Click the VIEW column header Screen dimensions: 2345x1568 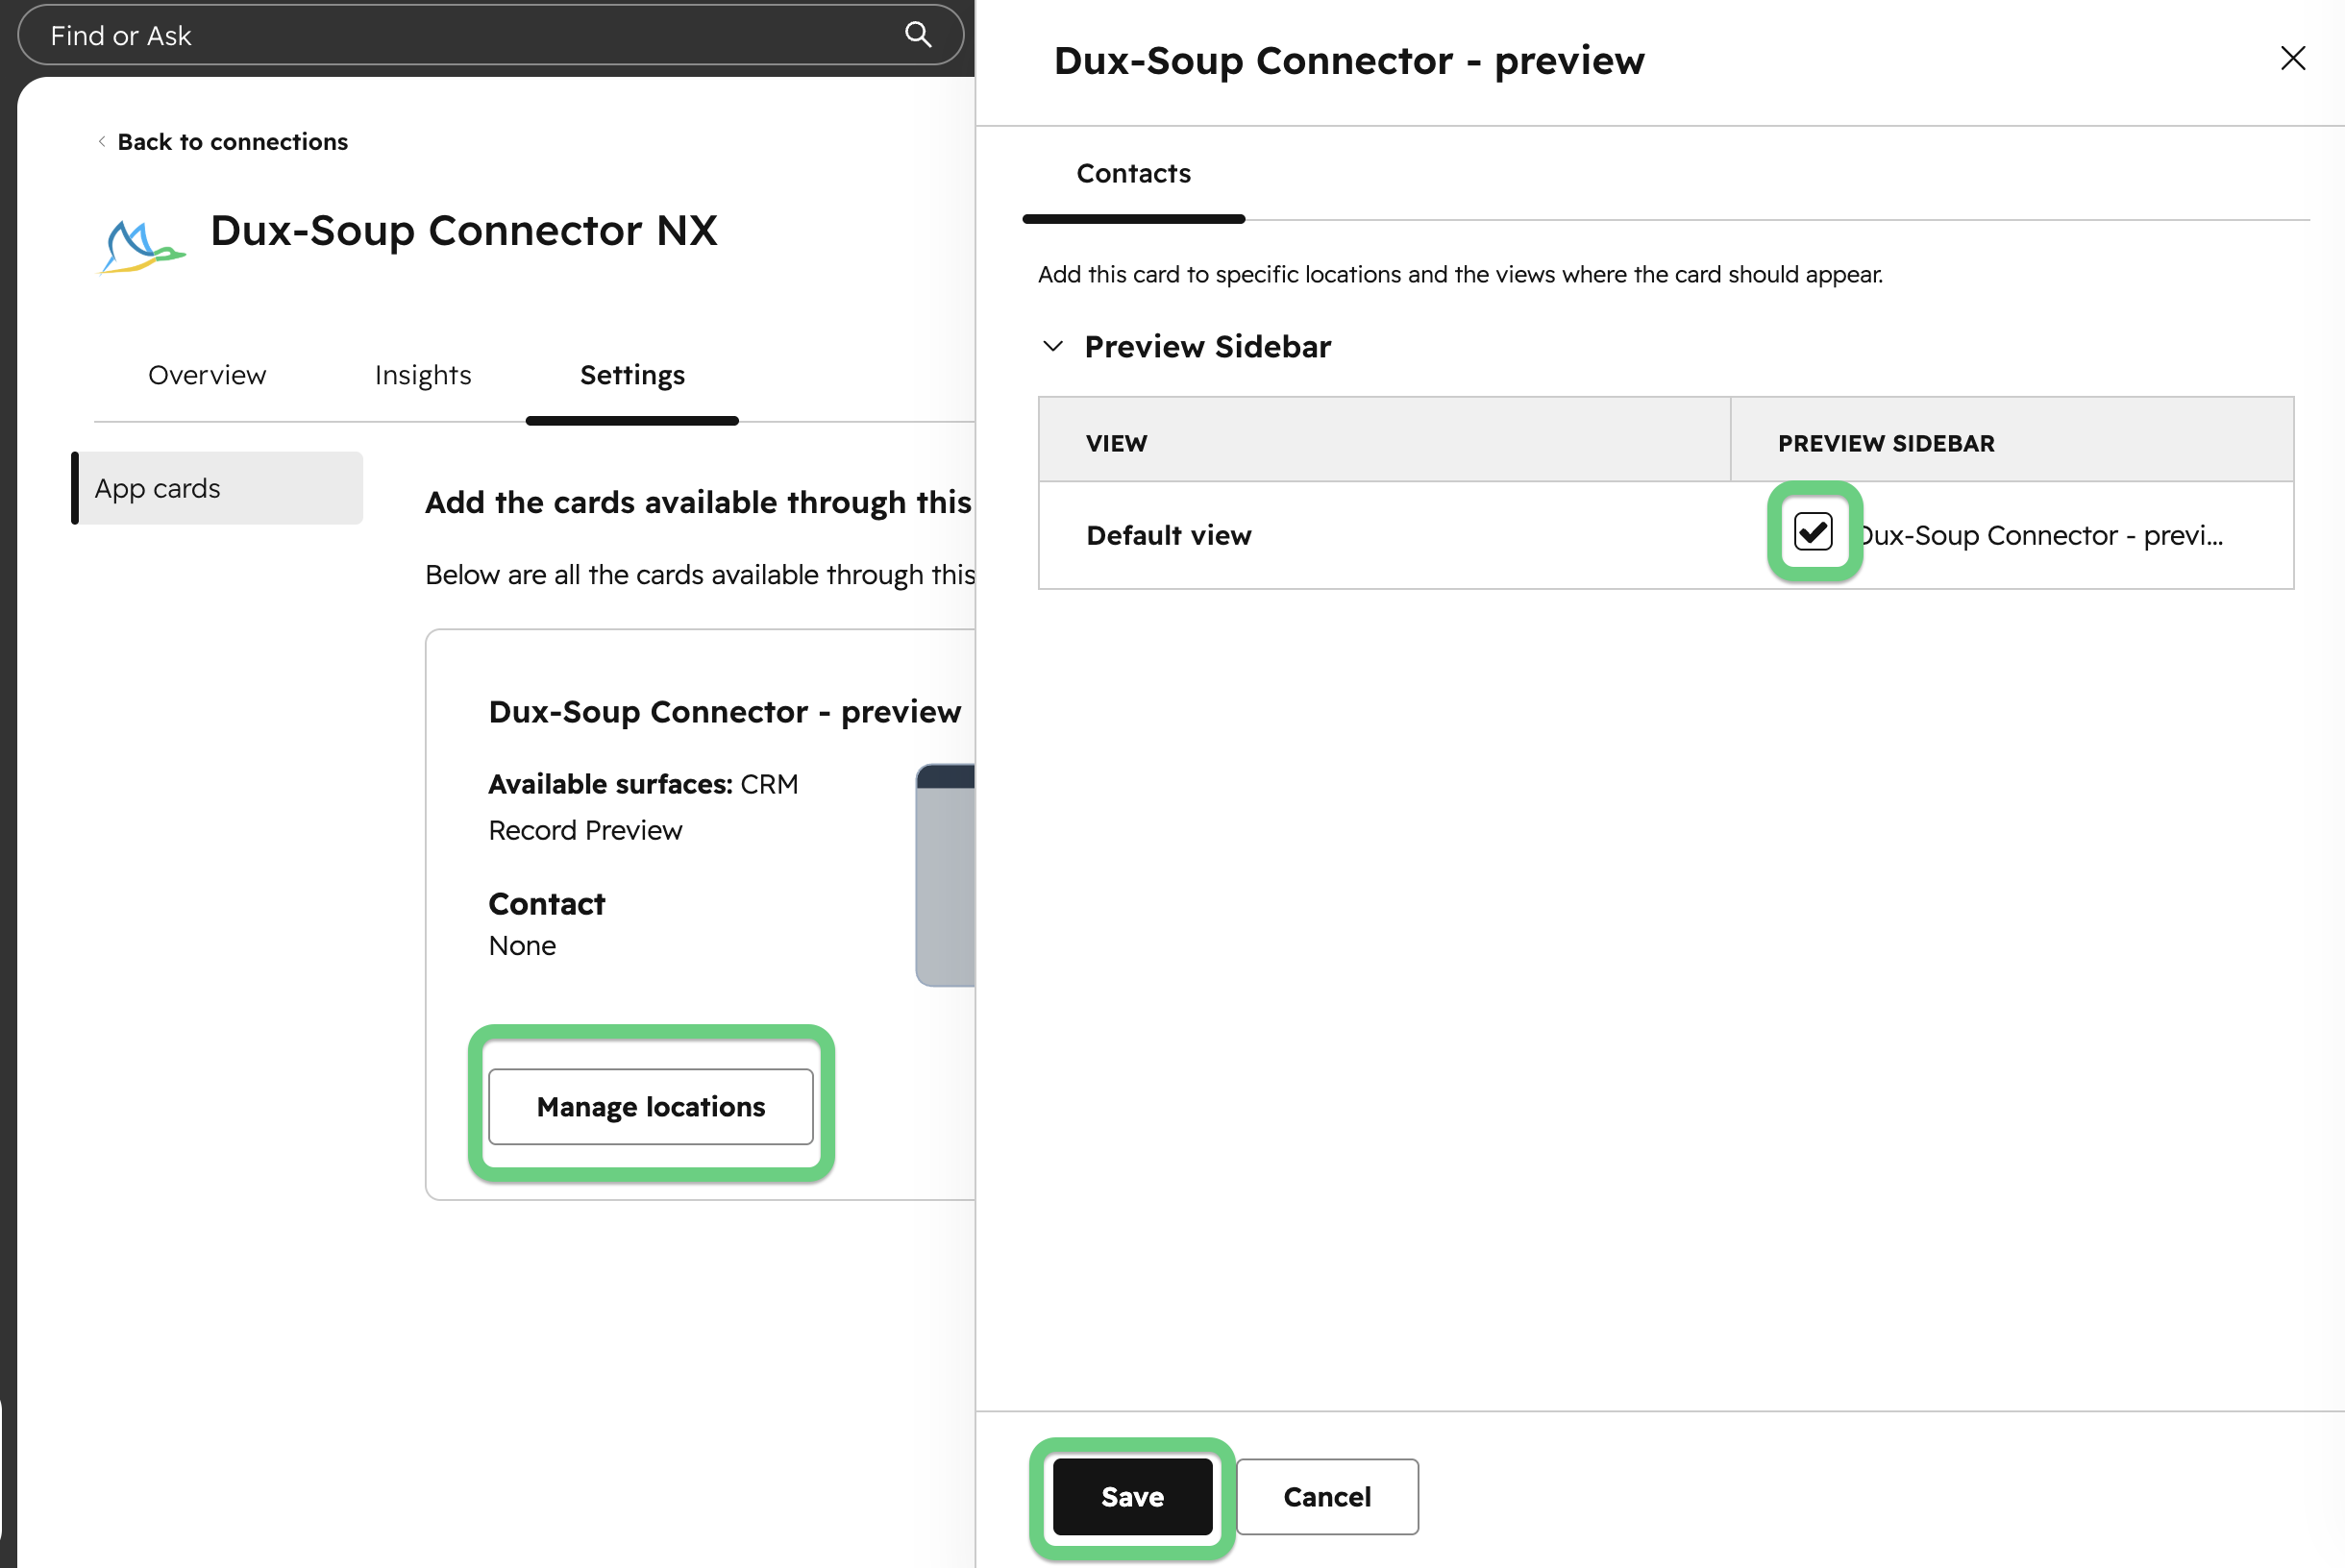coord(1116,443)
